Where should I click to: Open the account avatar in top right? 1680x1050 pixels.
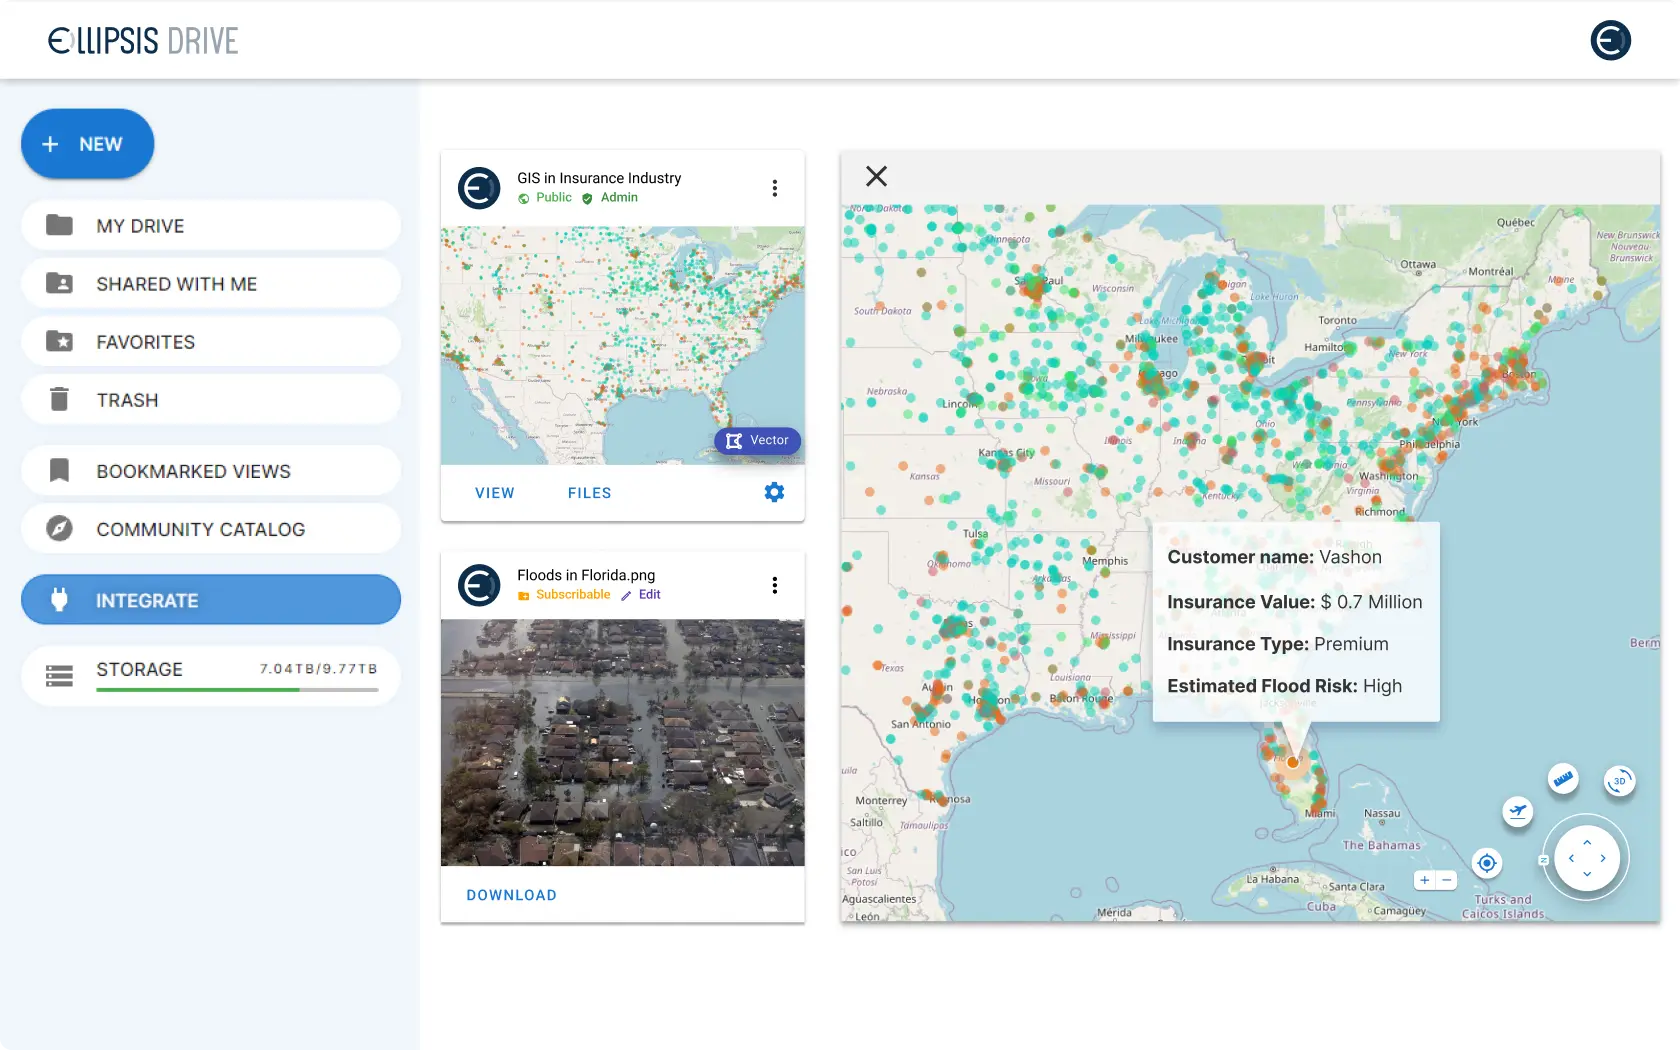click(x=1610, y=41)
